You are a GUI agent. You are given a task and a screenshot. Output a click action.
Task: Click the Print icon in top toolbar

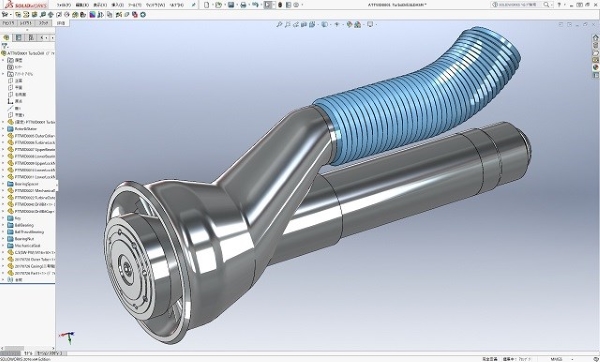click(243, 5)
